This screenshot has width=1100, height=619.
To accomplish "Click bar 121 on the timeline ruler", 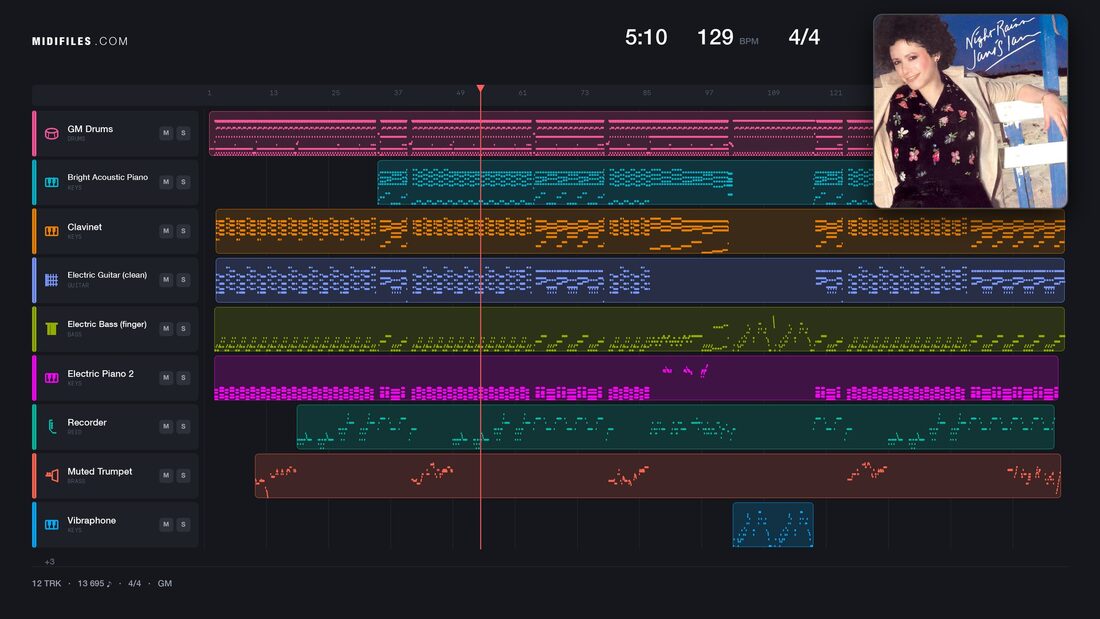I will click(836, 93).
